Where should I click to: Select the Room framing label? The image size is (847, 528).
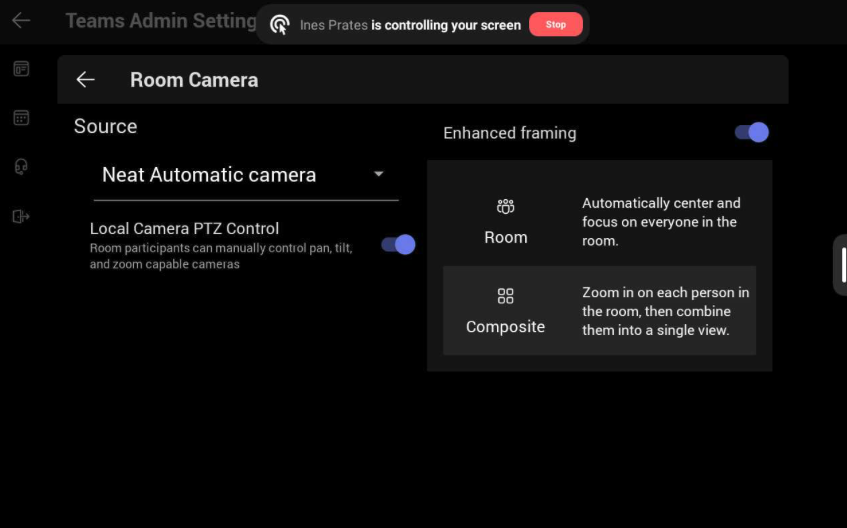pyautogui.click(x=505, y=238)
